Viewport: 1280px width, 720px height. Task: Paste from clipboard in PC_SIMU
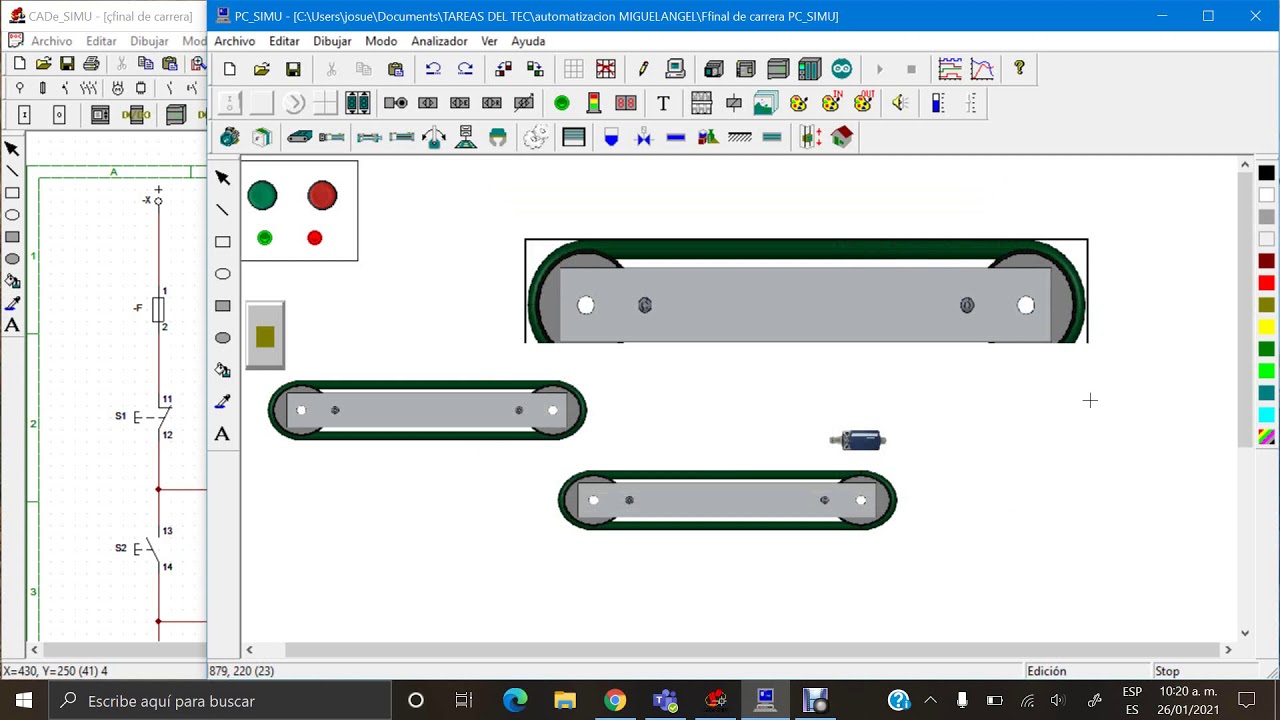click(x=396, y=69)
